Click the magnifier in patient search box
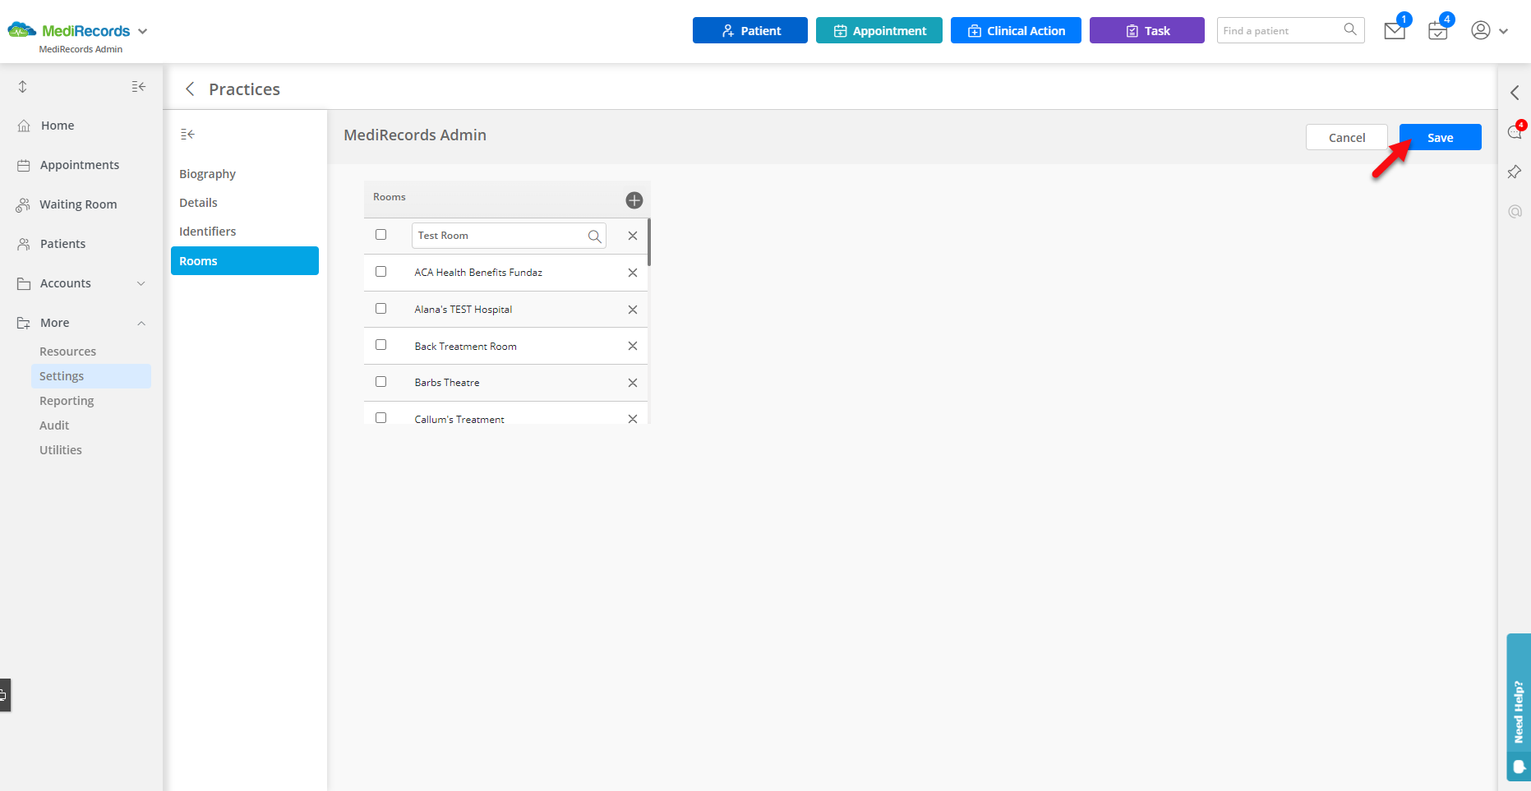Viewport: 1531px width, 791px height. pos(1350,30)
